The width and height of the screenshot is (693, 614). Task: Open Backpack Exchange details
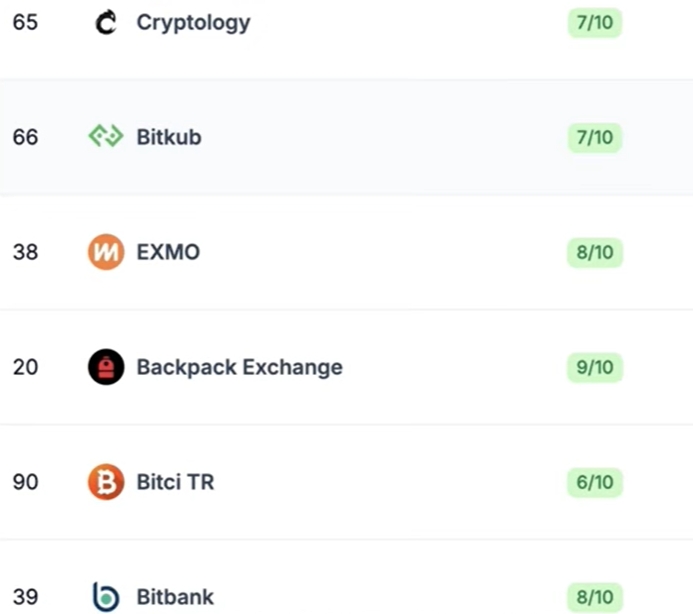(x=240, y=368)
